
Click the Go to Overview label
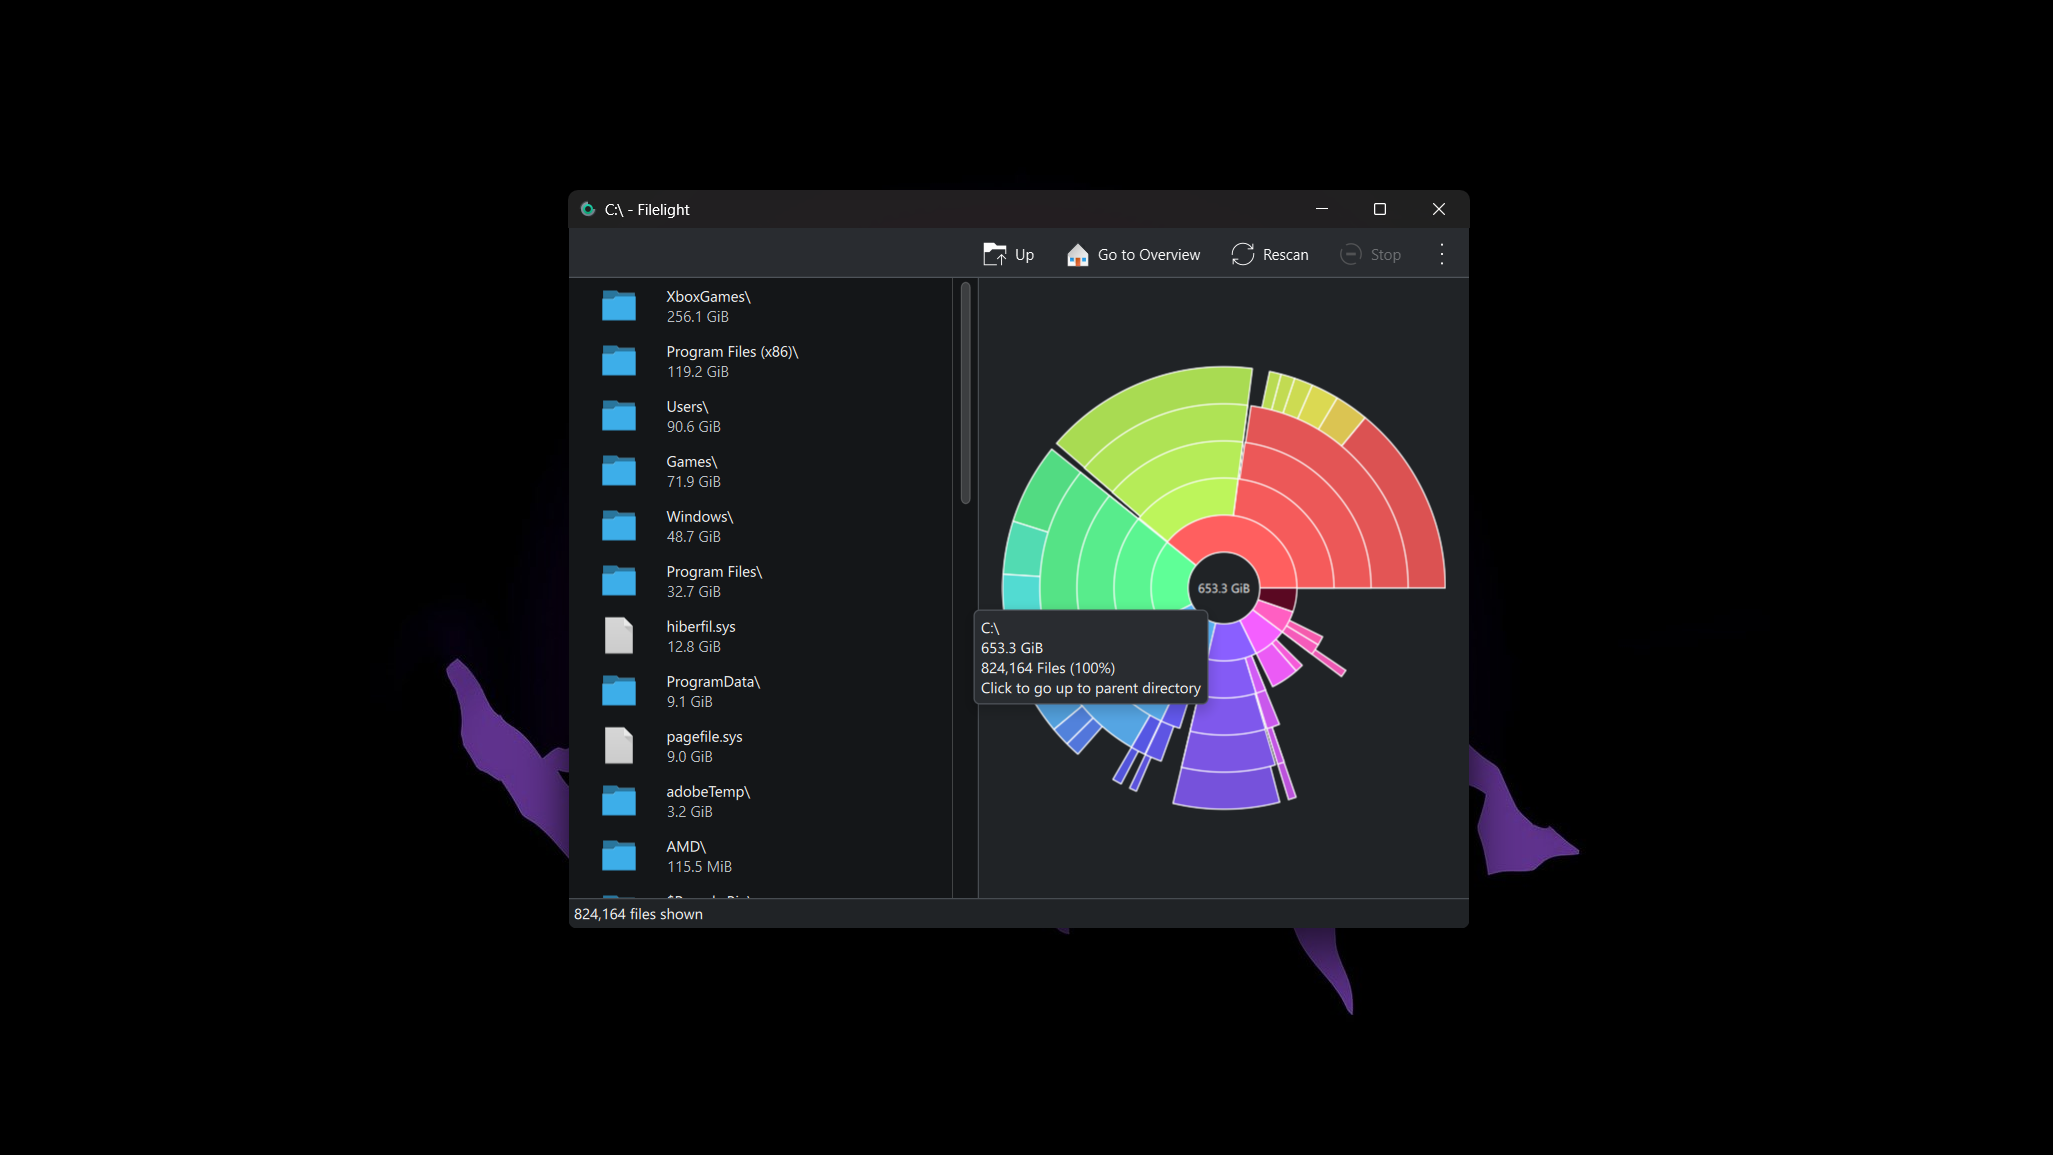tap(1149, 255)
